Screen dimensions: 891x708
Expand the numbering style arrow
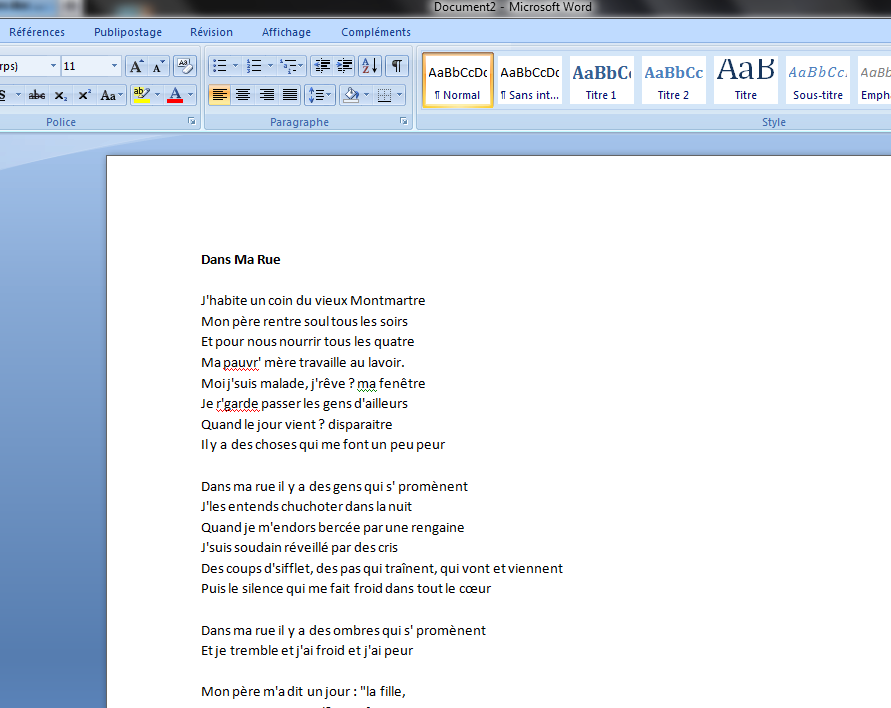coord(270,66)
